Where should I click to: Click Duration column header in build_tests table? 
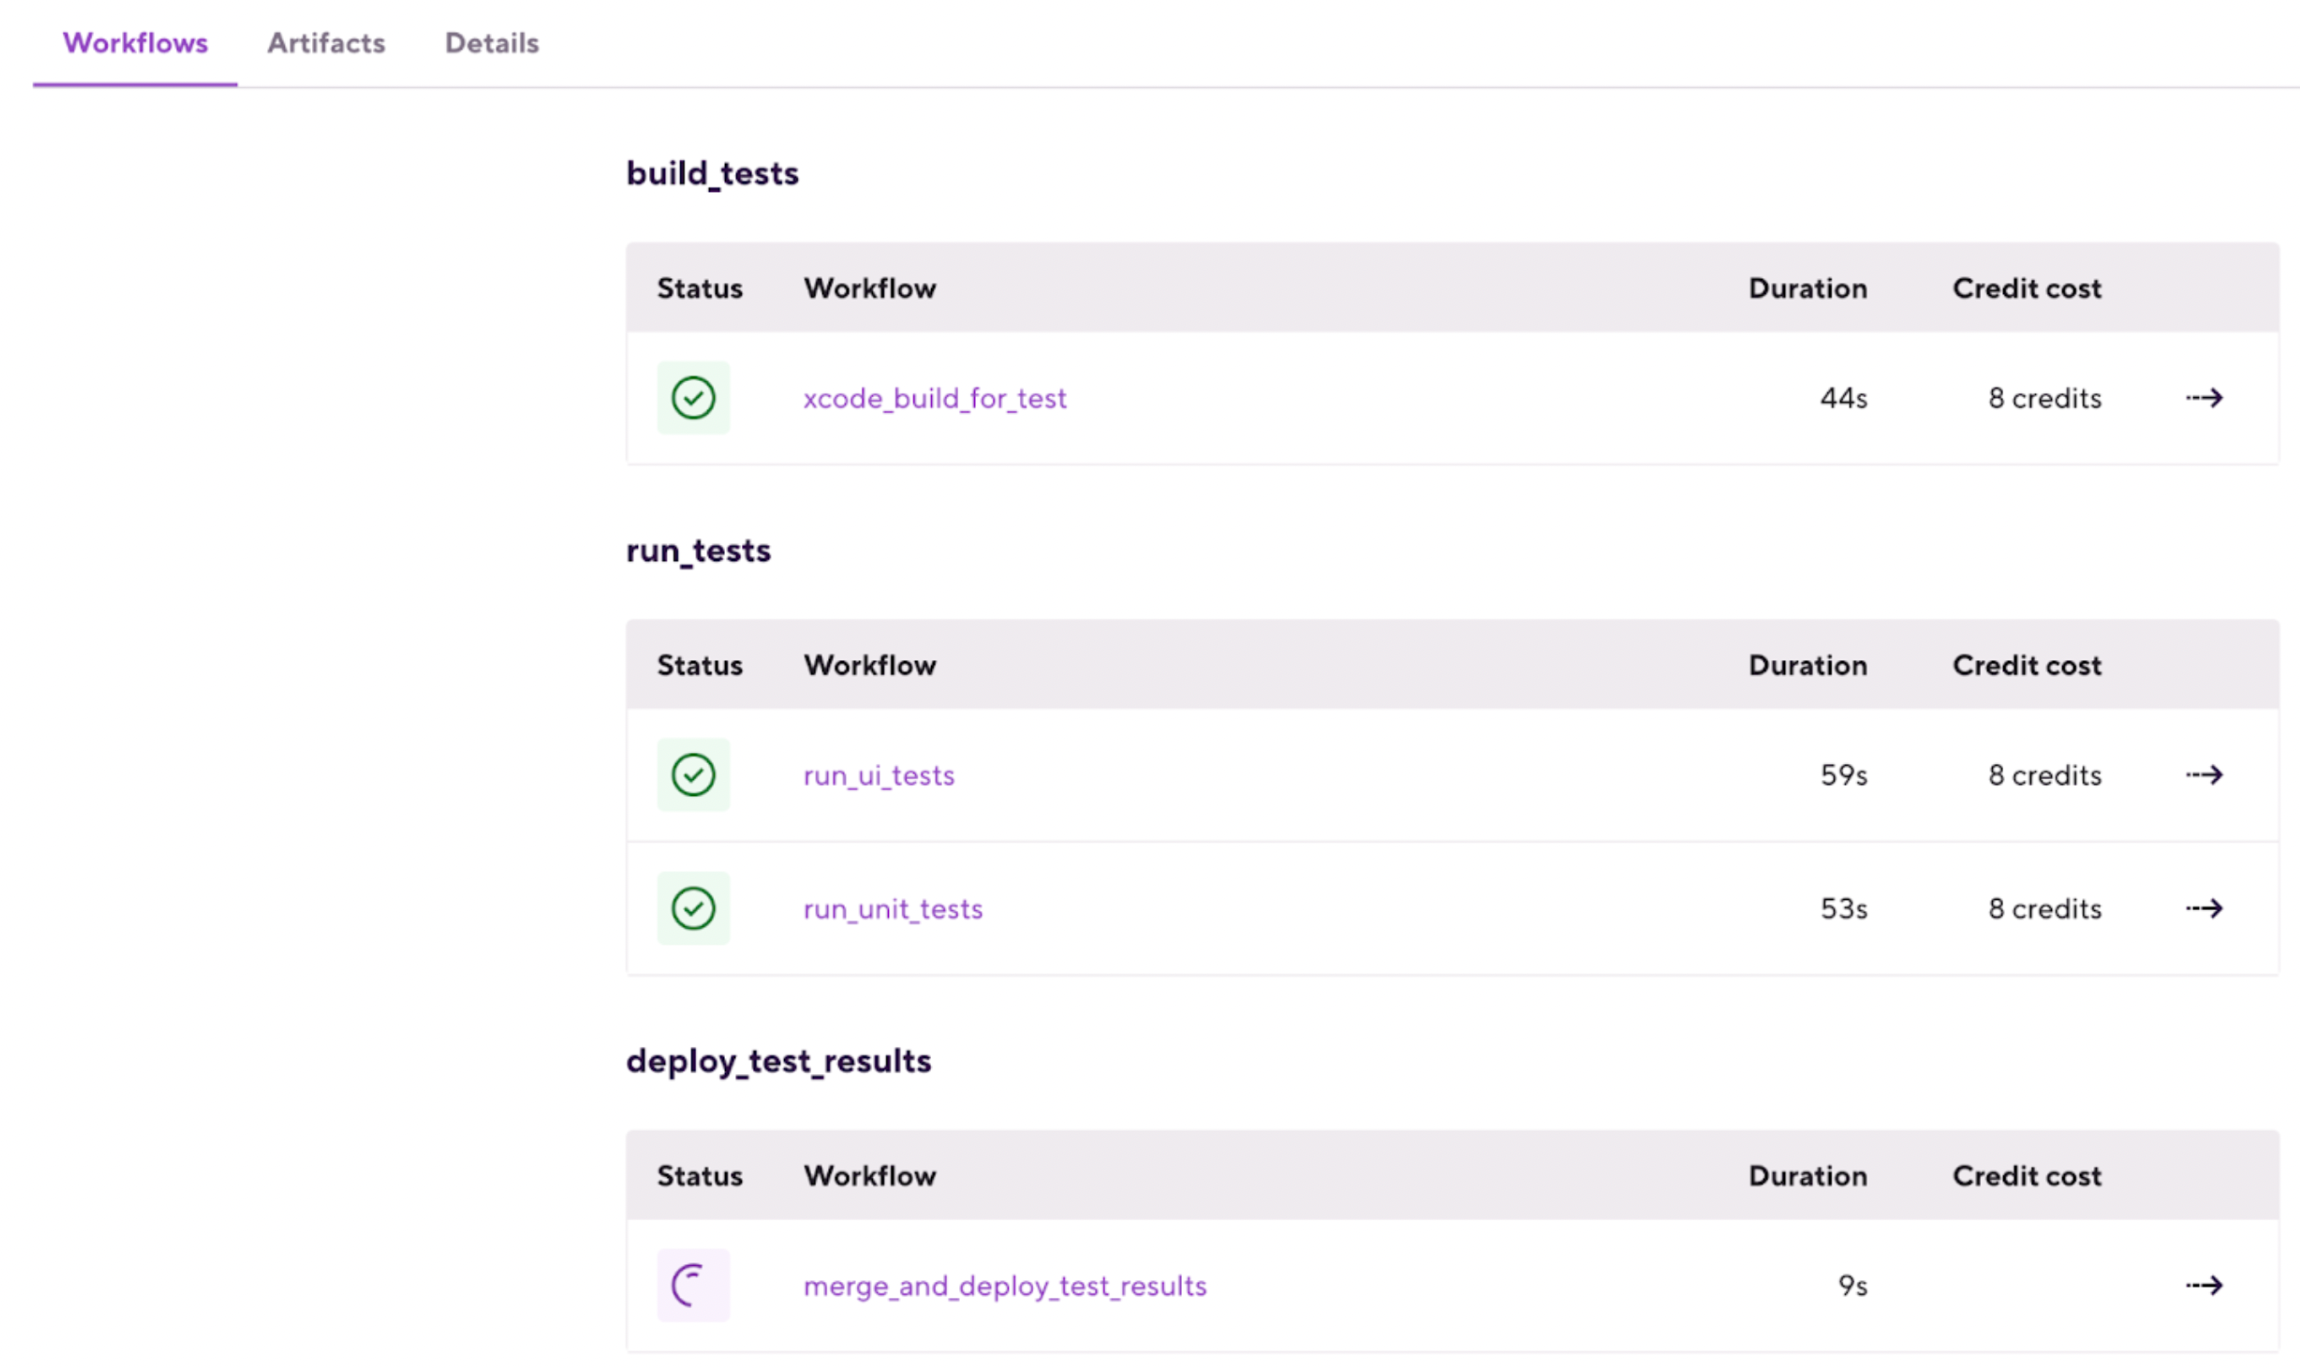coord(1807,288)
